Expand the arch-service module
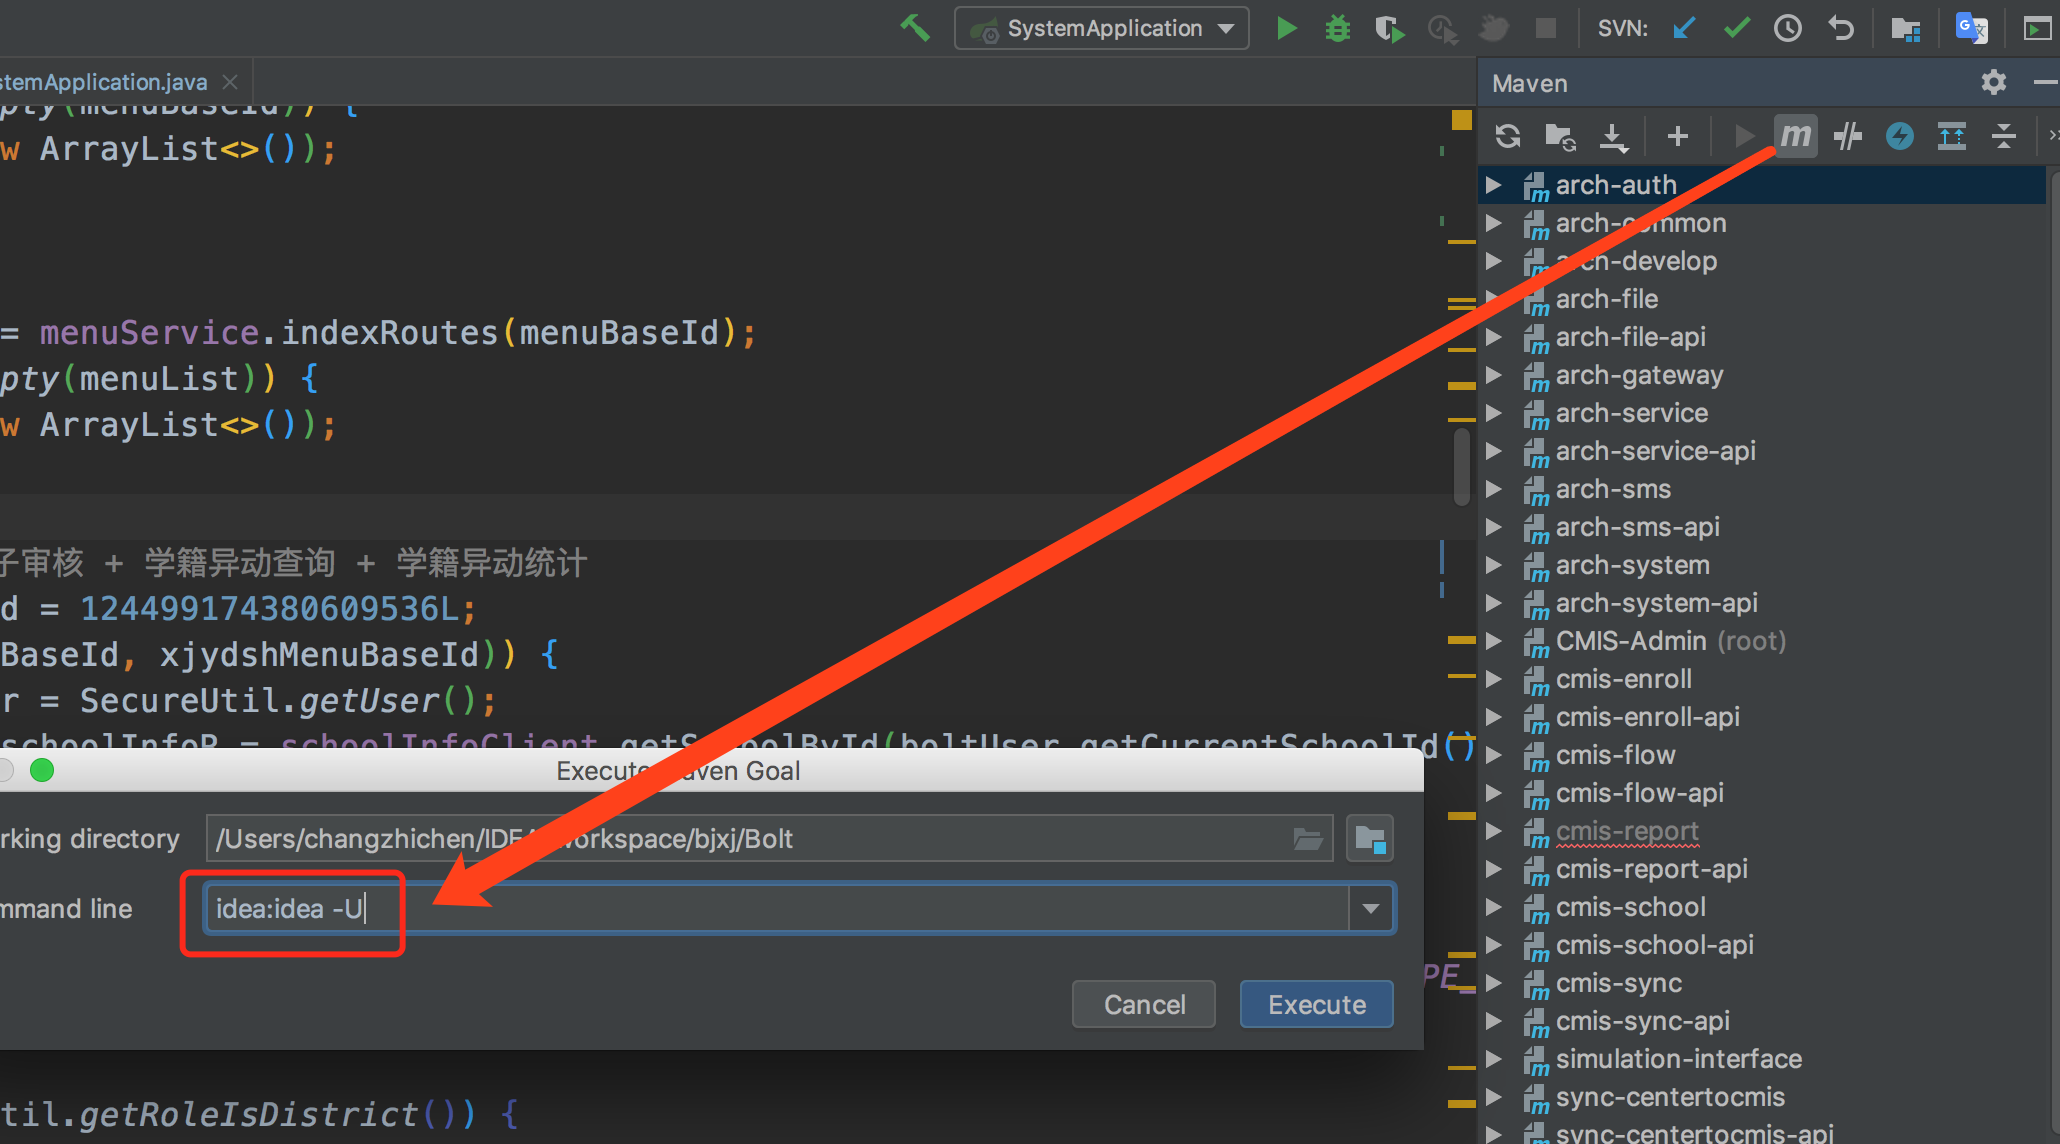The height and width of the screenshot is (1144, 2060). pos(1493,413)
